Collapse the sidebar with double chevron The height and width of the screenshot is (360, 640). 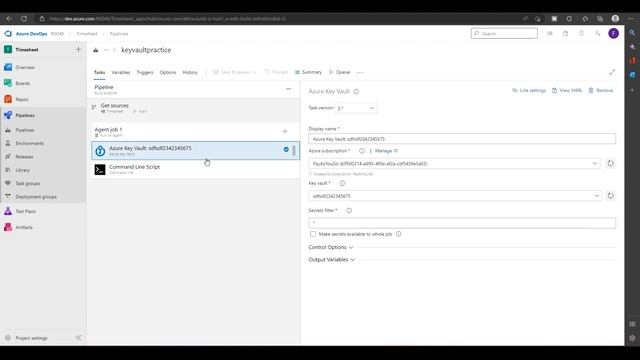point(78,338)
